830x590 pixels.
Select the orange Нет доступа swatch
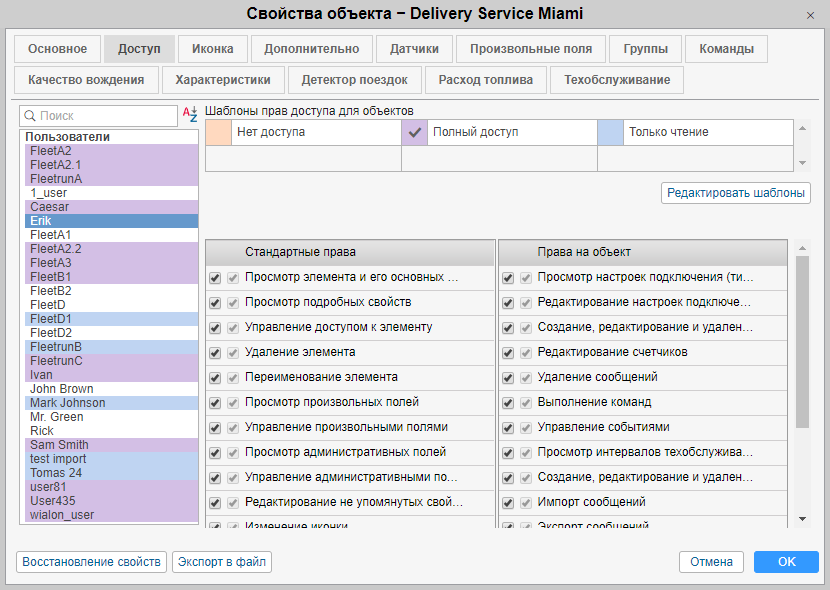218,132
